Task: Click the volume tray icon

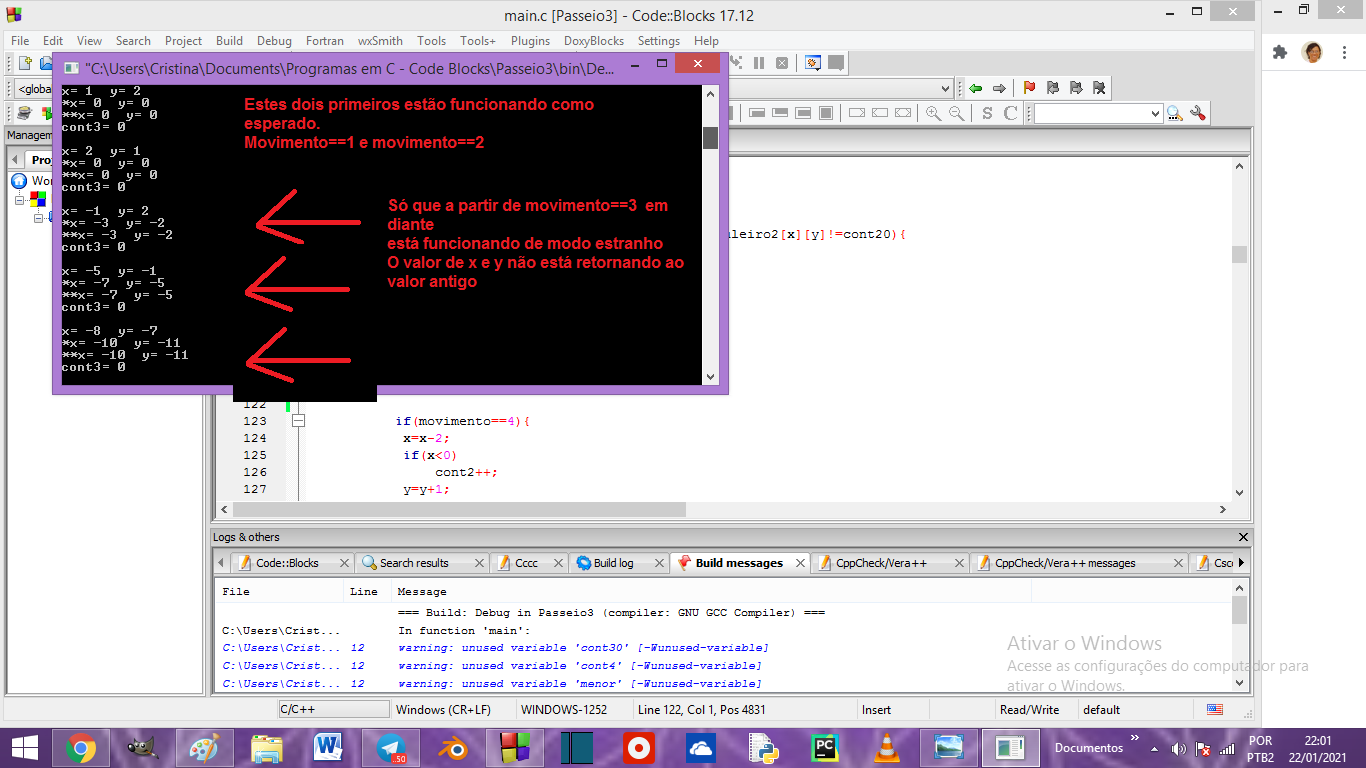Action: 1180,748
